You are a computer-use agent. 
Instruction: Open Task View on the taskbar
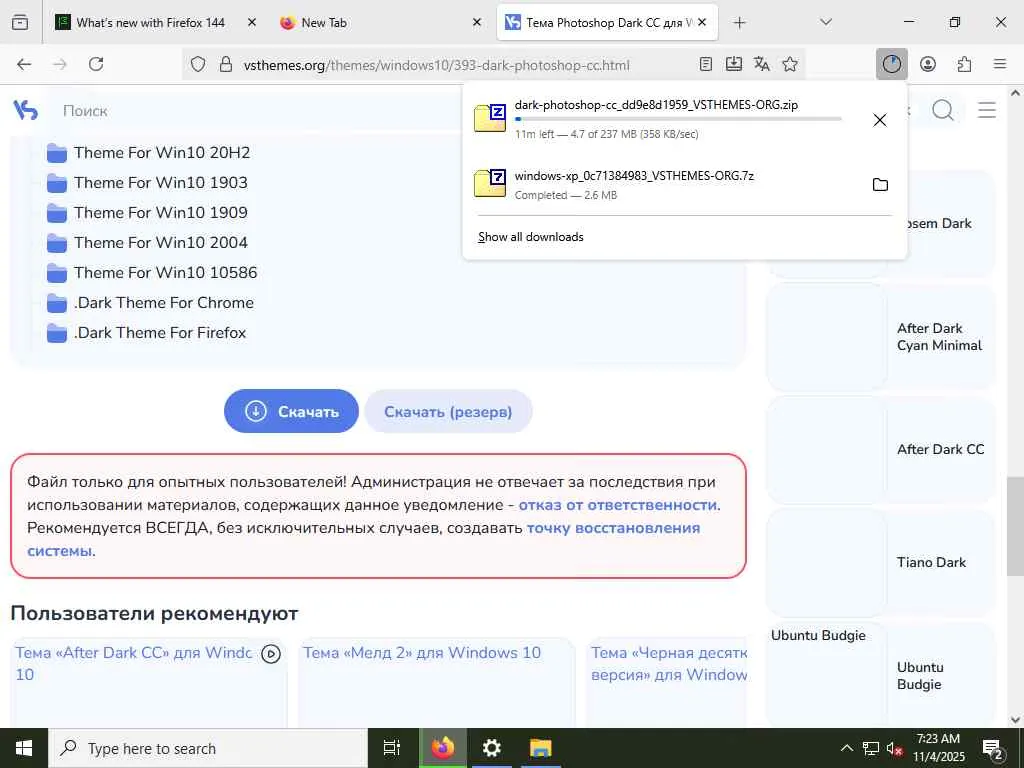coord(392,748)
